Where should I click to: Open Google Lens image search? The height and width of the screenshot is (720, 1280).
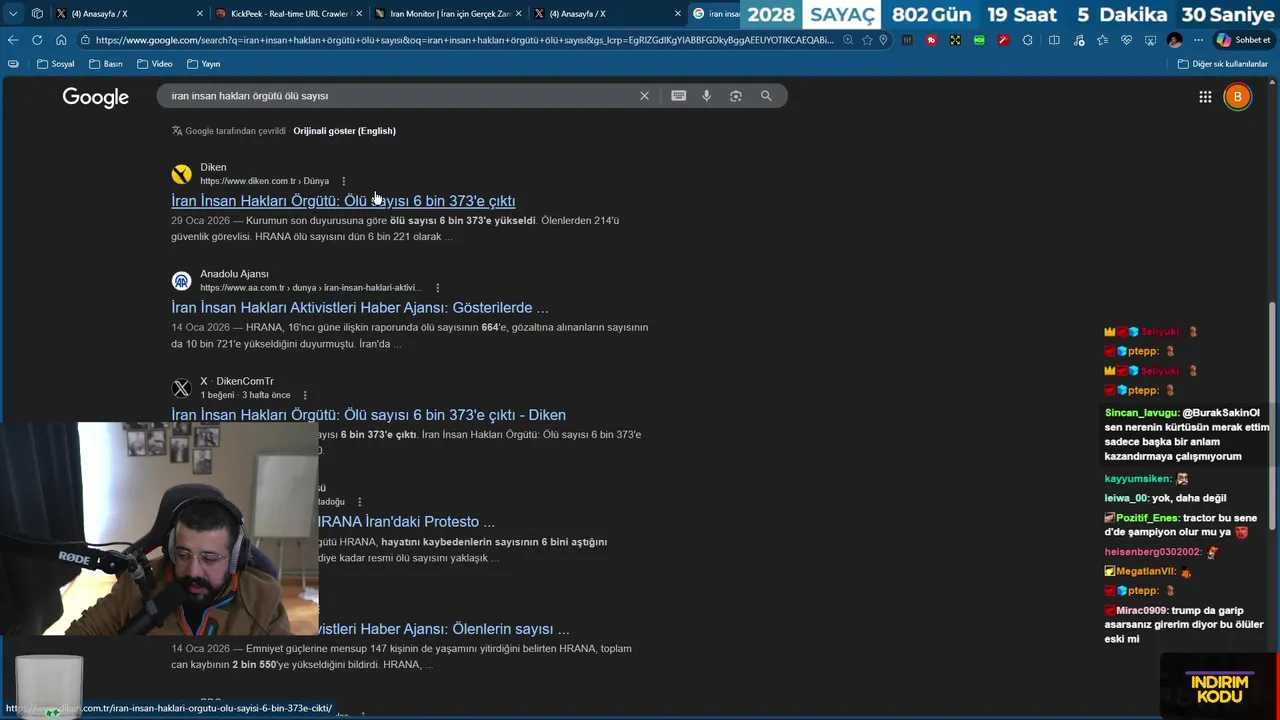[736, 96]
